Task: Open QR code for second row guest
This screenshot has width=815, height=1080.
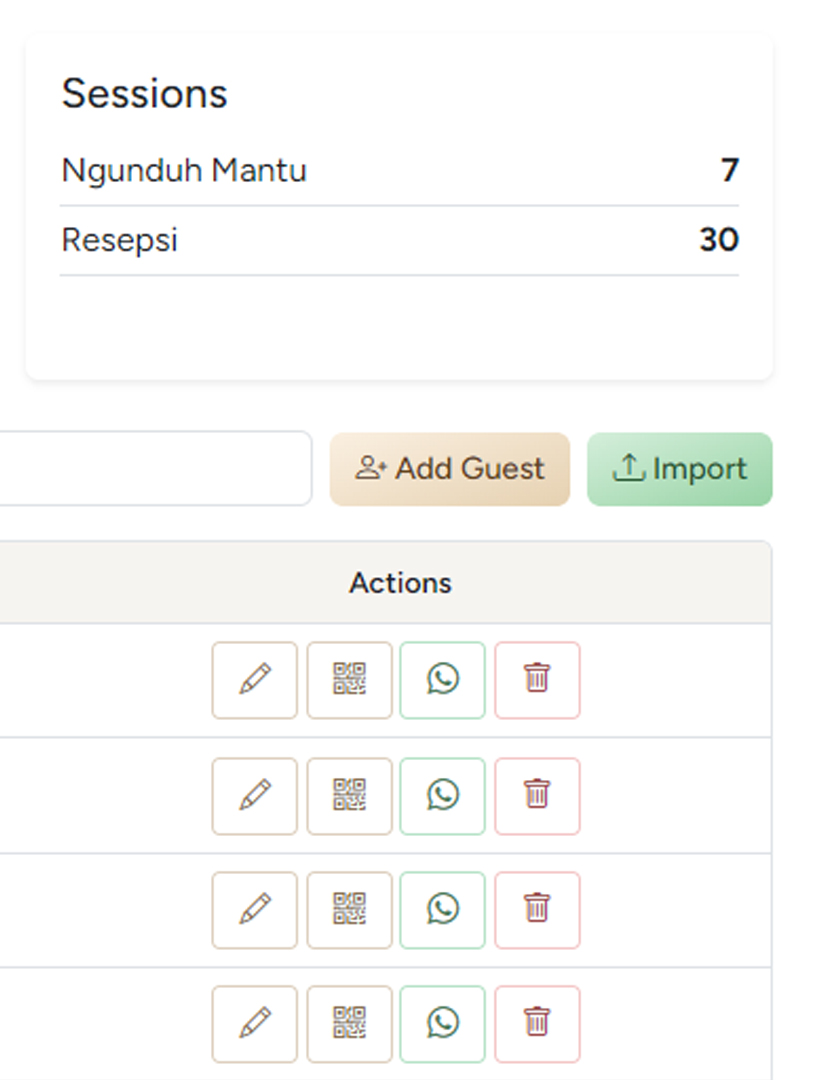Action: tap(349, 796)
